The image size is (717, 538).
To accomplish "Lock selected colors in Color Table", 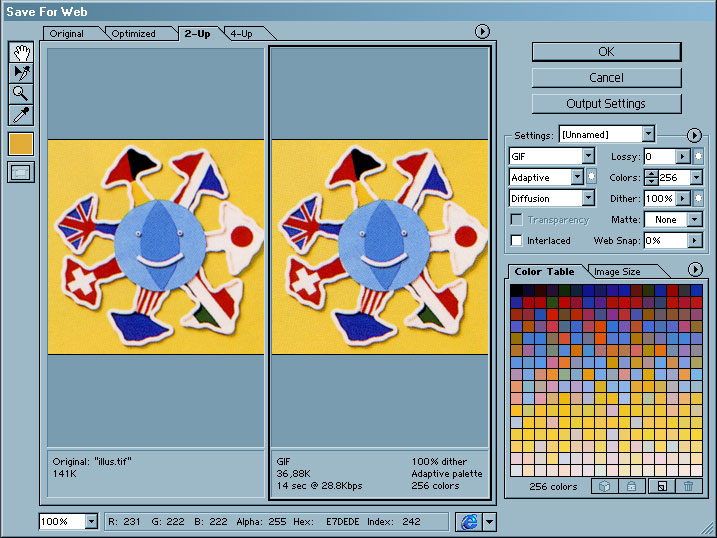I will pyautogui.click(x=631, y=486).
